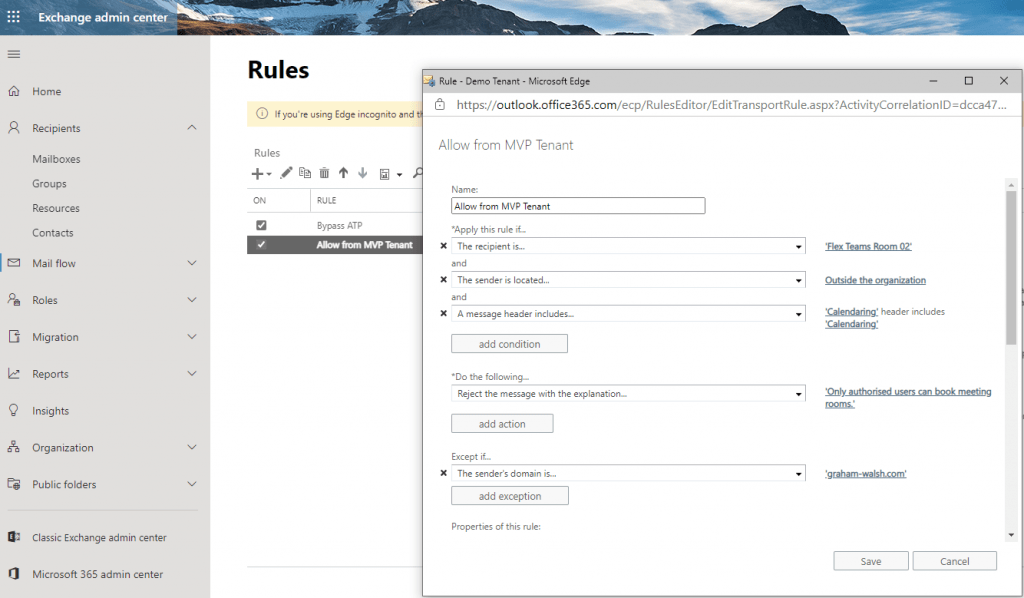Image resolution: width=1024 pixels, height=598 pixels.
Task: Open the Insights page
Action: [x=50, y=411]
